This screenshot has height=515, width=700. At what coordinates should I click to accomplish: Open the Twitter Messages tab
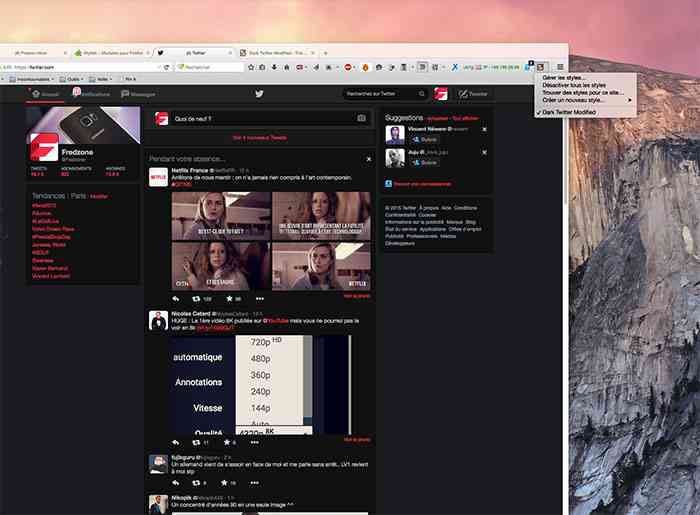[x=138, y=94]
